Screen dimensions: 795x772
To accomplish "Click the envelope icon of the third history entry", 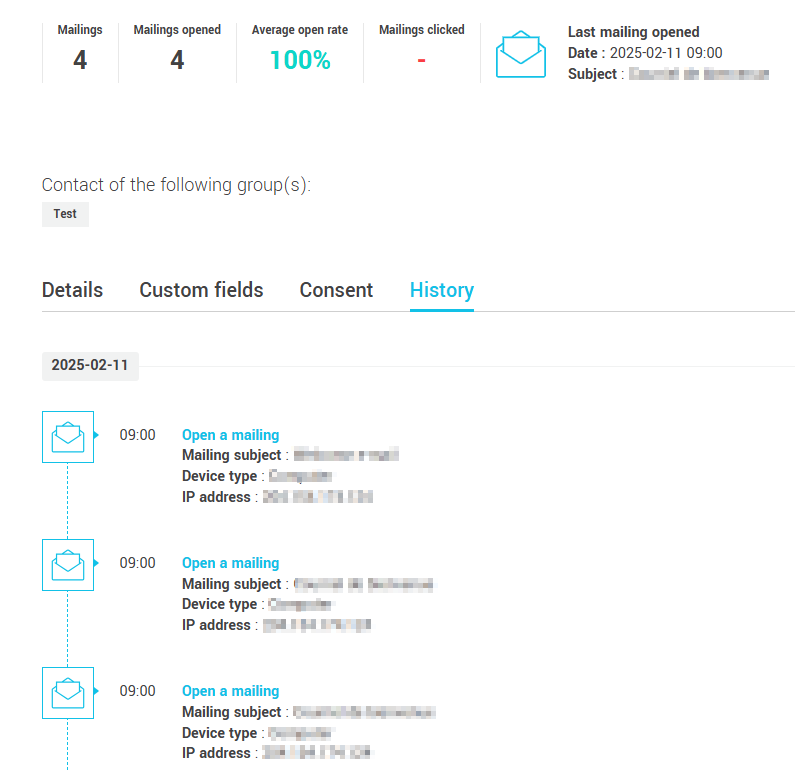I will coord(68,693).
